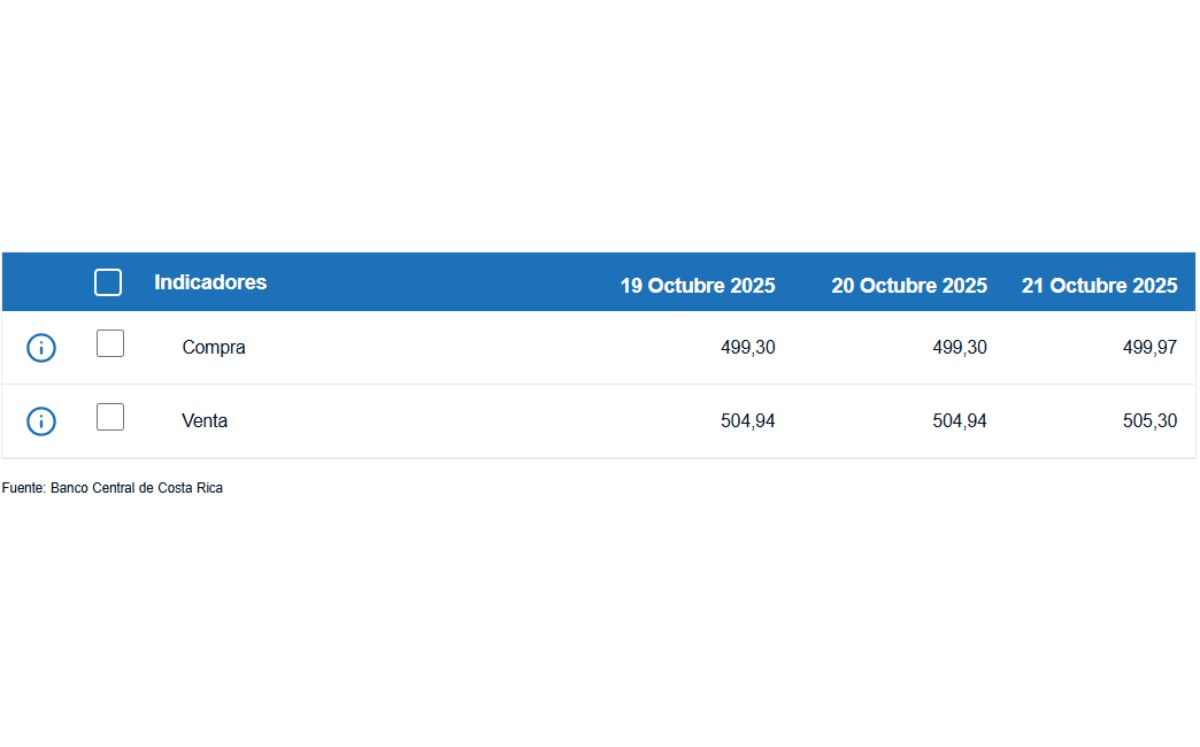Click the Fuente Banco Central source text
1200x747 pixels.
coord(112,489)
